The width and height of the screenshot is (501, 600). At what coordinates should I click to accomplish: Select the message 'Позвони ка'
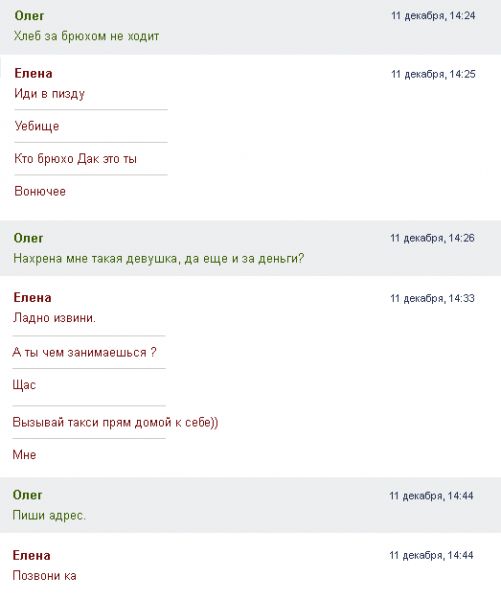coord(44,576)
